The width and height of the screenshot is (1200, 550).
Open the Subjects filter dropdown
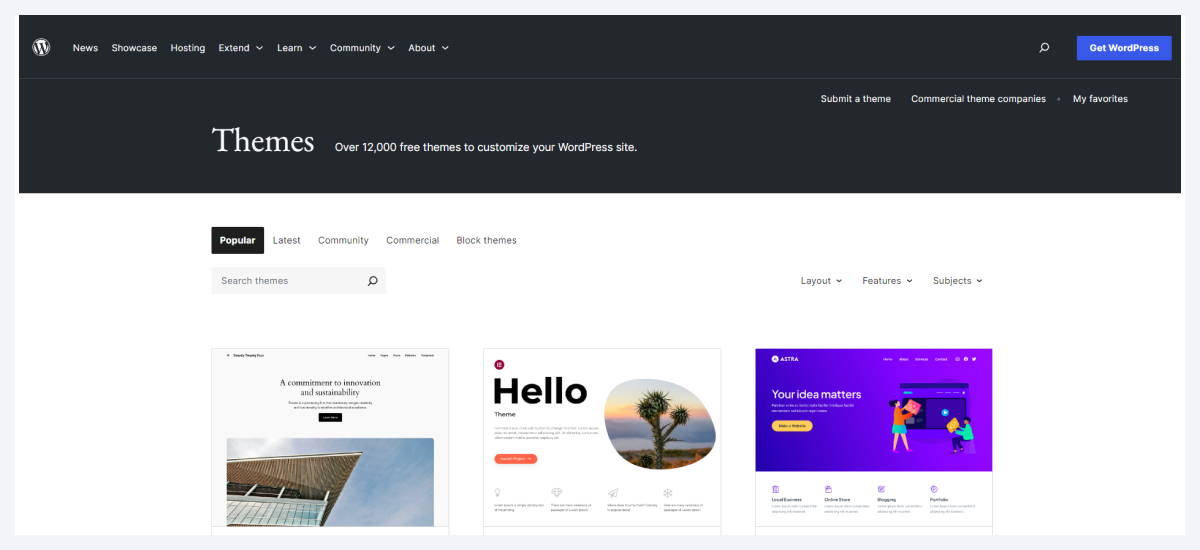pyautogui.click(x=958, y=281)
